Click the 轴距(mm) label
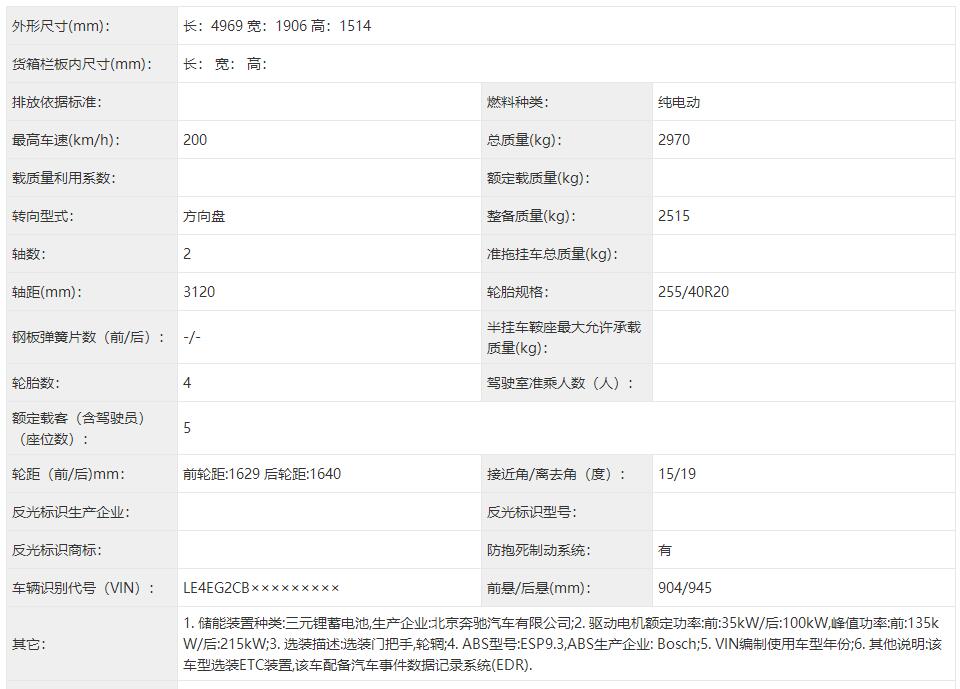This screenshot has width=960, height=689. [x=47, y=292]
